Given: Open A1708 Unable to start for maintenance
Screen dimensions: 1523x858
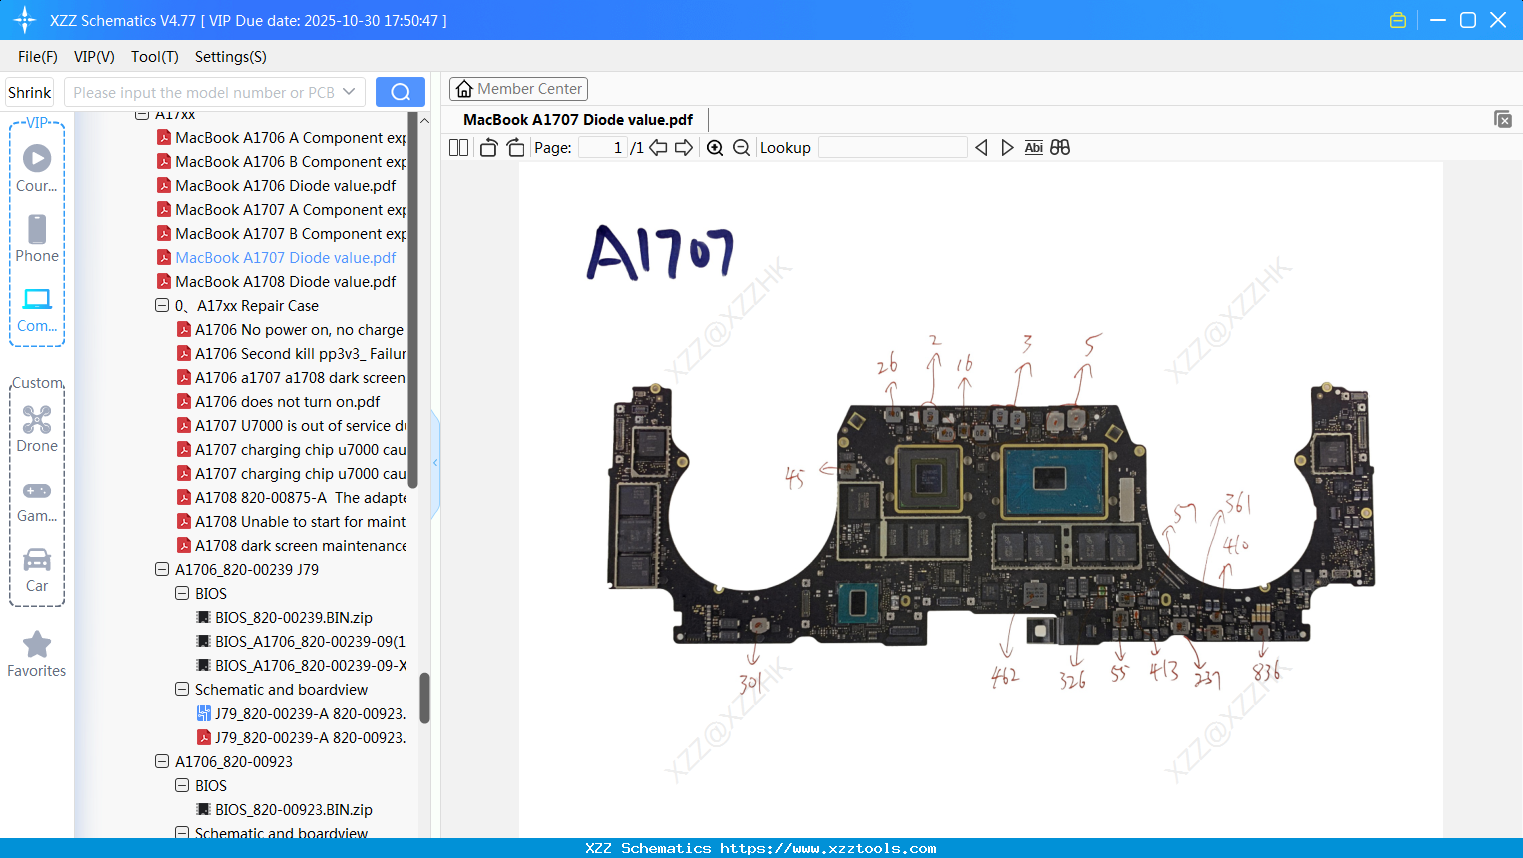Looking at the screenshot, I should pyautogui.click(x=300, y=522).
